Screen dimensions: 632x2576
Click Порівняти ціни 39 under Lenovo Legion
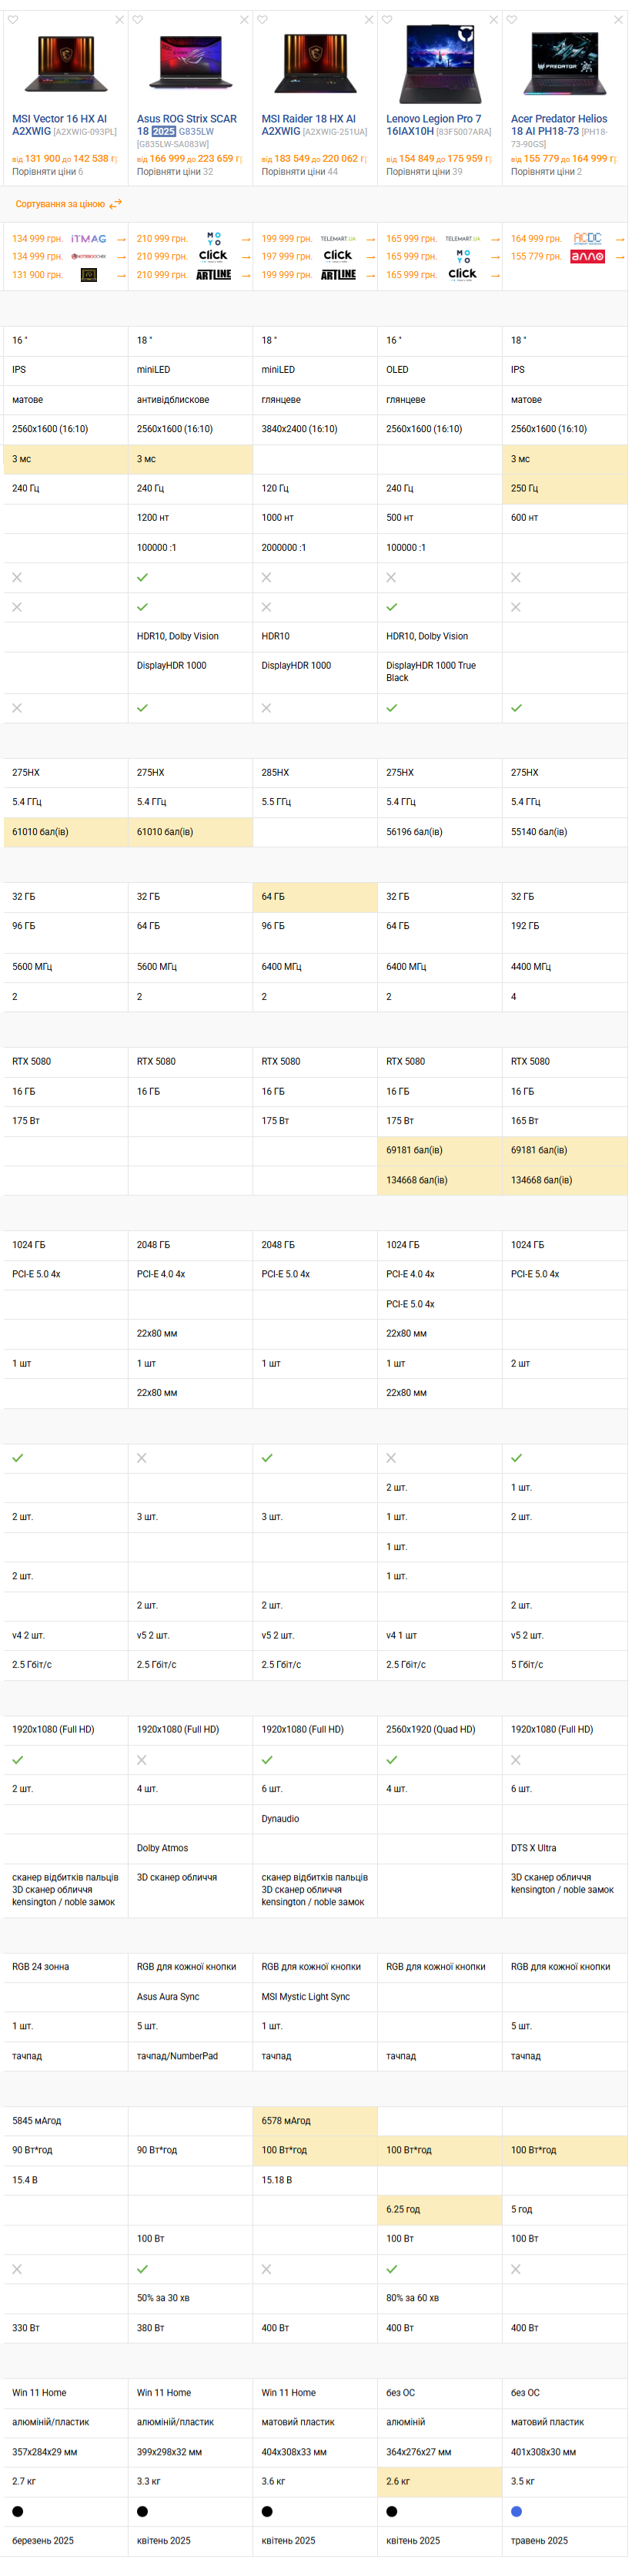coord(424,172)
